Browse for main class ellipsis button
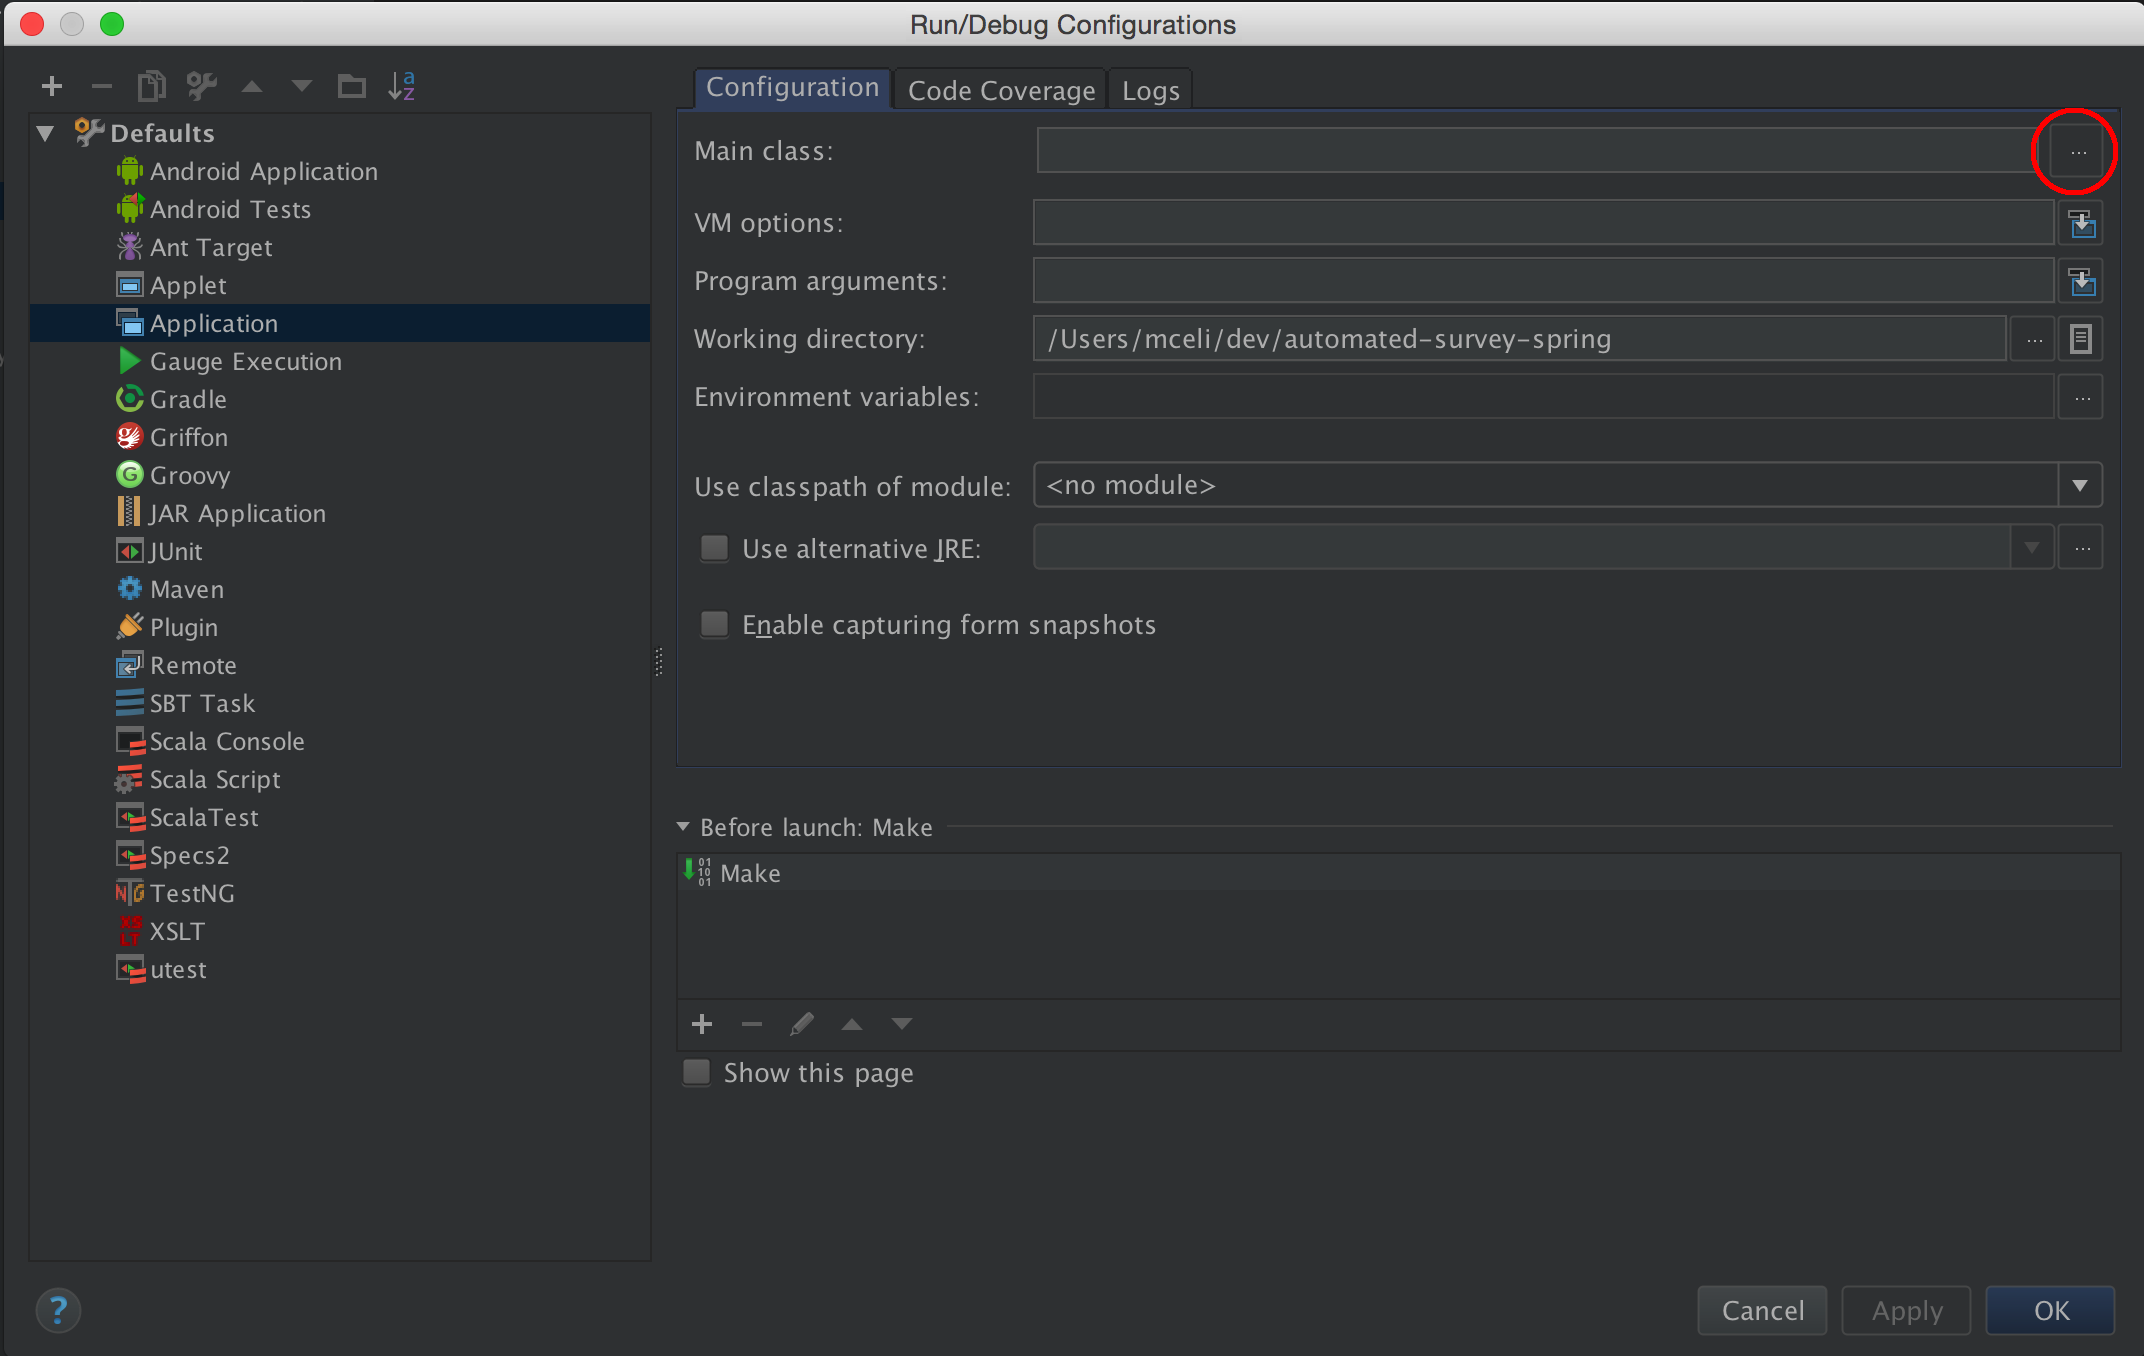Screen dimensions: 2144x1356 [2078, 151]
